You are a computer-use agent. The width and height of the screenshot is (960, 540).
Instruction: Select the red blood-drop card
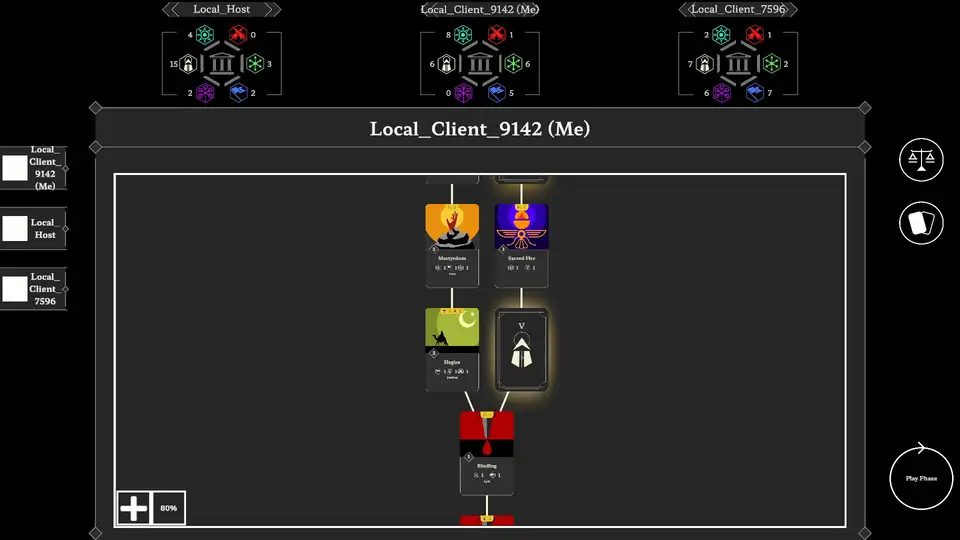(x=487, y=453)
